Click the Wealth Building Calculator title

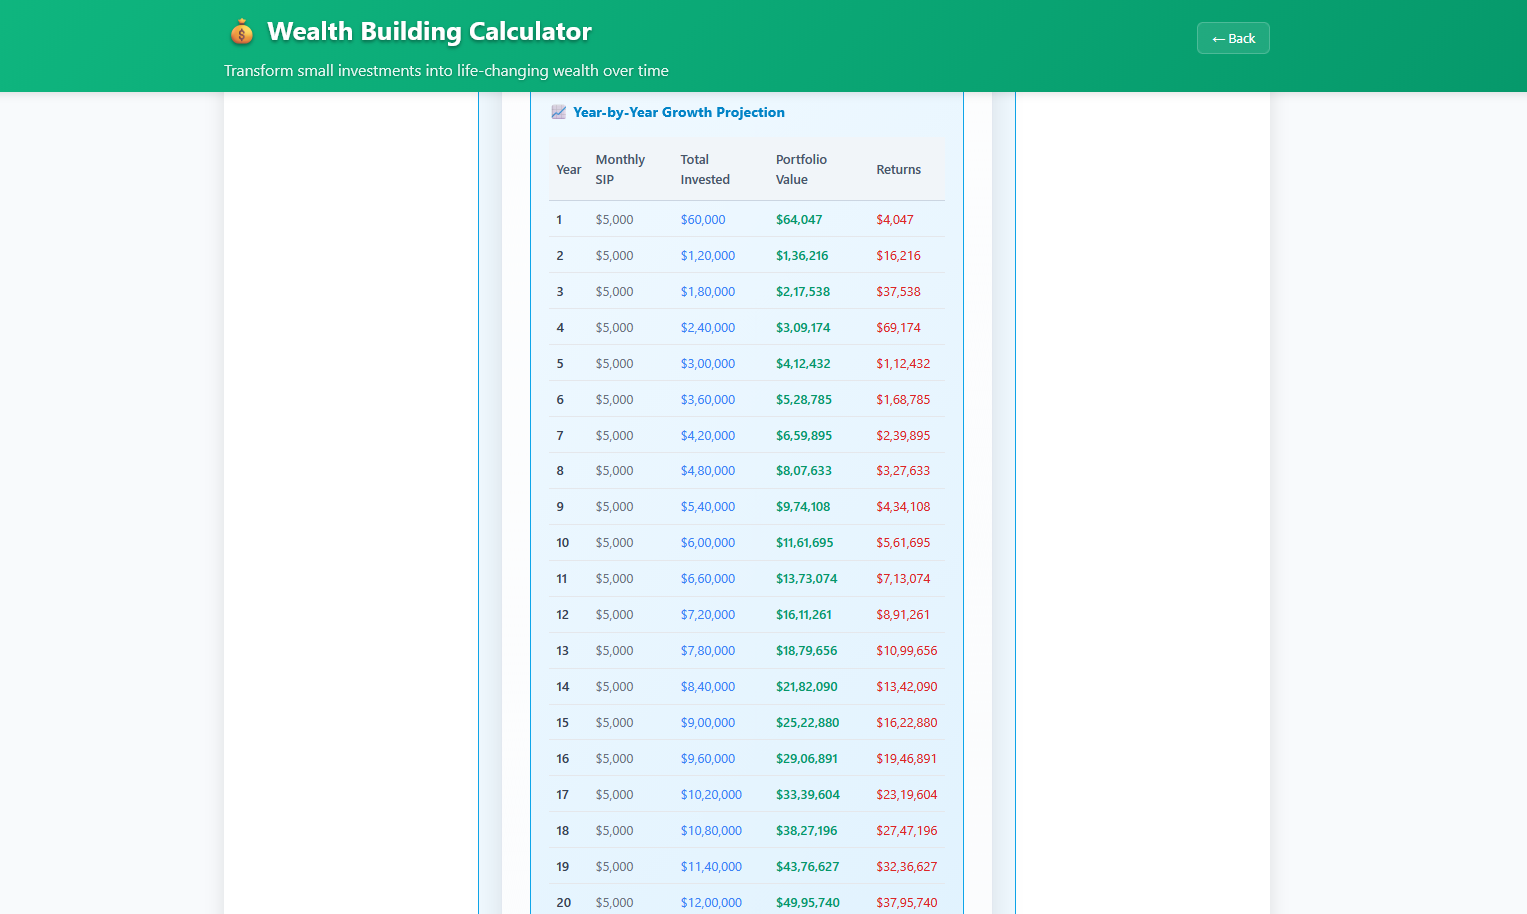[429, 31]
